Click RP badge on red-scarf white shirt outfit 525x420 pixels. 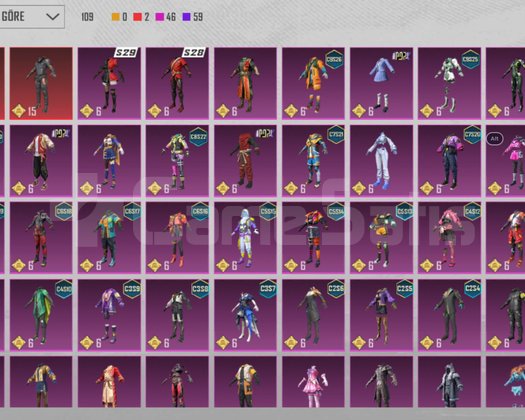(x=61, y=134)
